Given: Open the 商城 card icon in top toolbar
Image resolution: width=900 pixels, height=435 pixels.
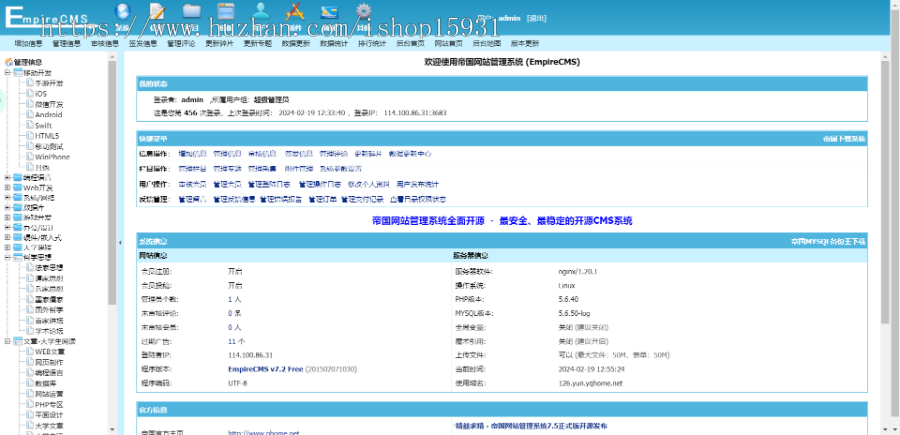Looking at the screenshot, I should (329, 11).
